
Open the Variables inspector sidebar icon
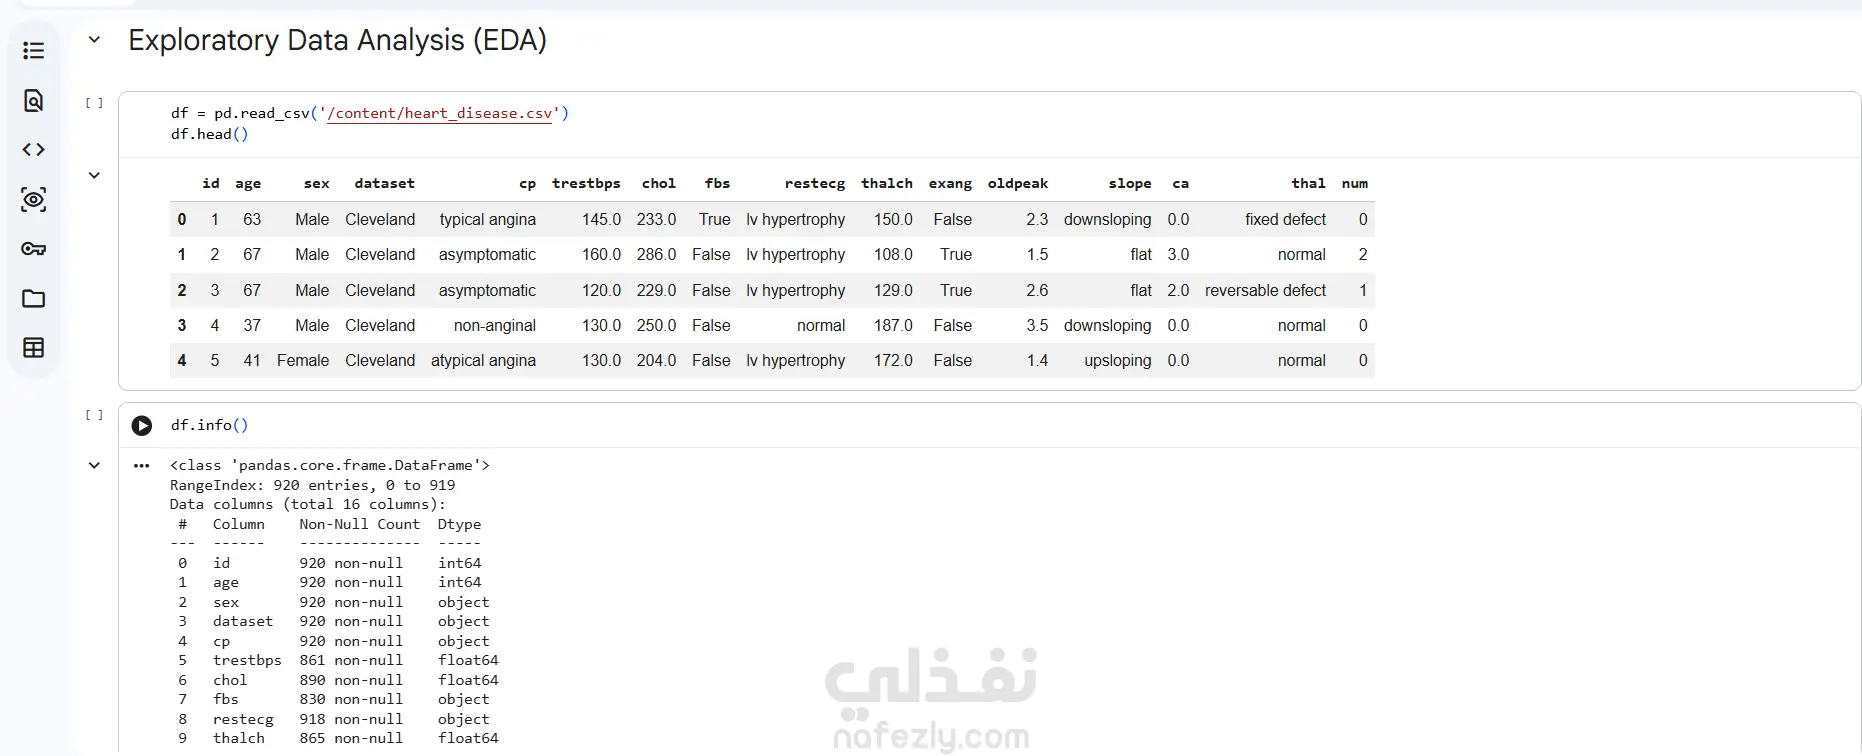33,199
